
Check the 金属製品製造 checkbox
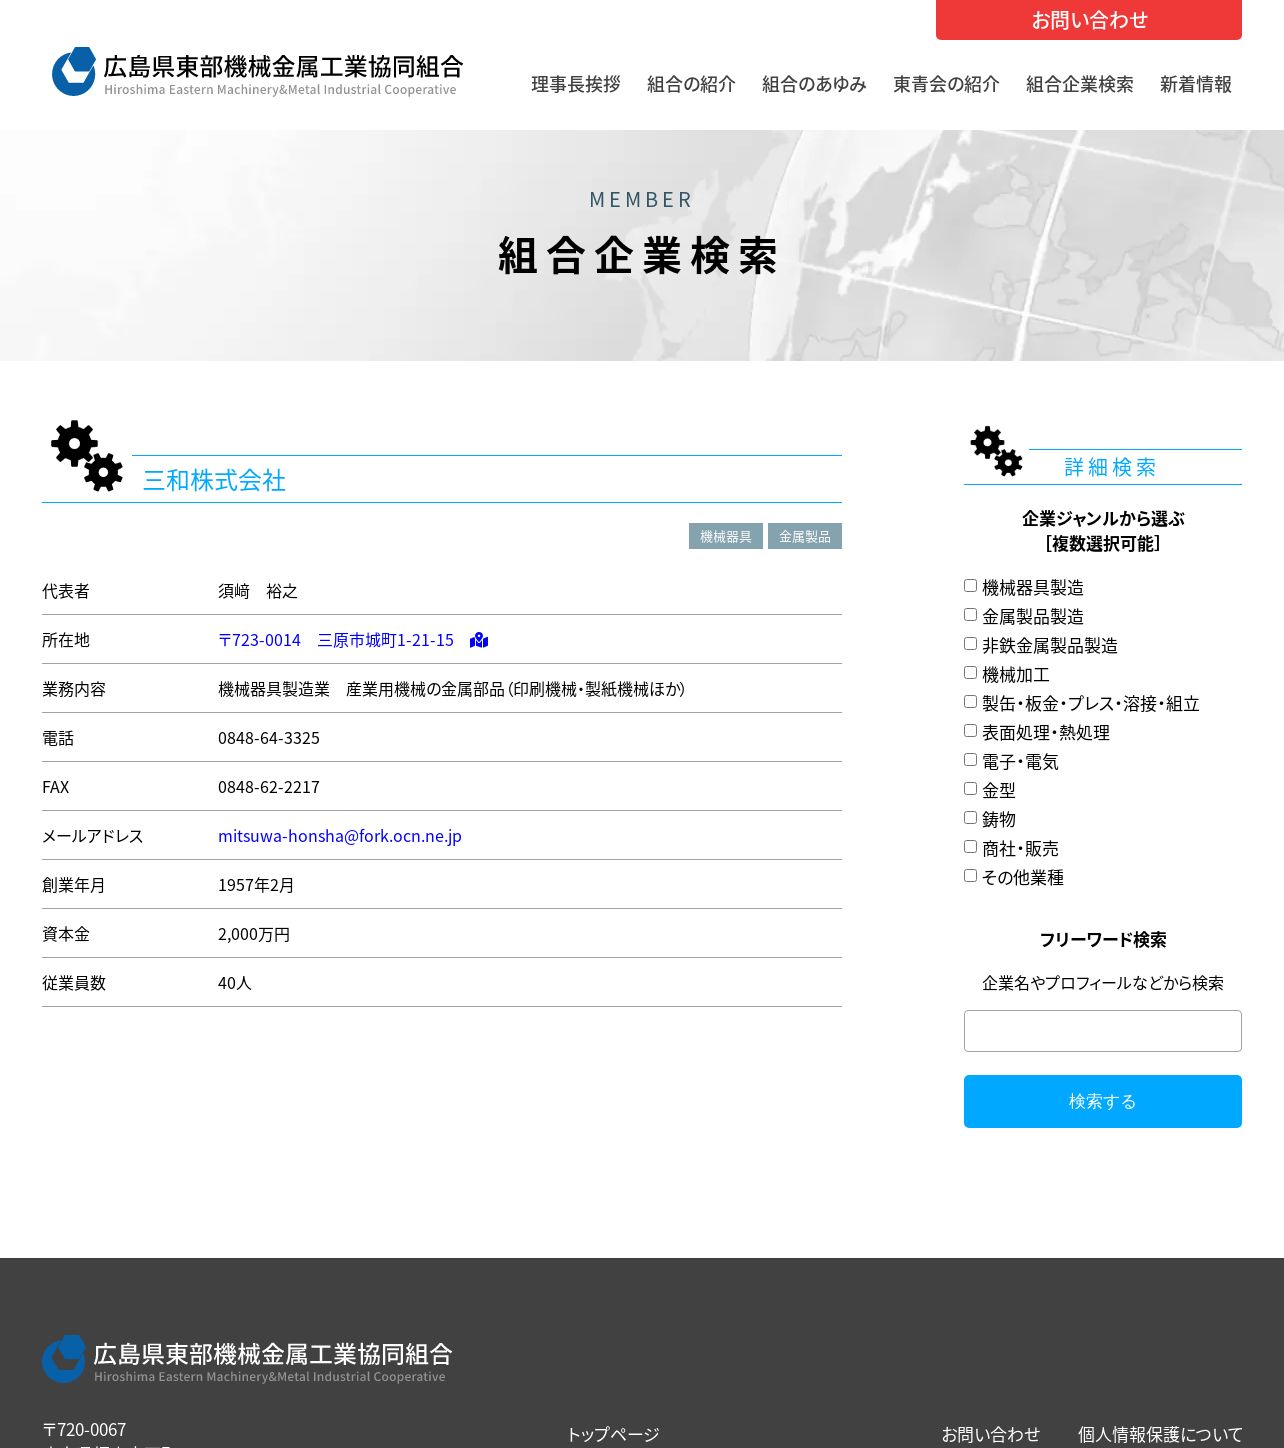pos(970,615)
